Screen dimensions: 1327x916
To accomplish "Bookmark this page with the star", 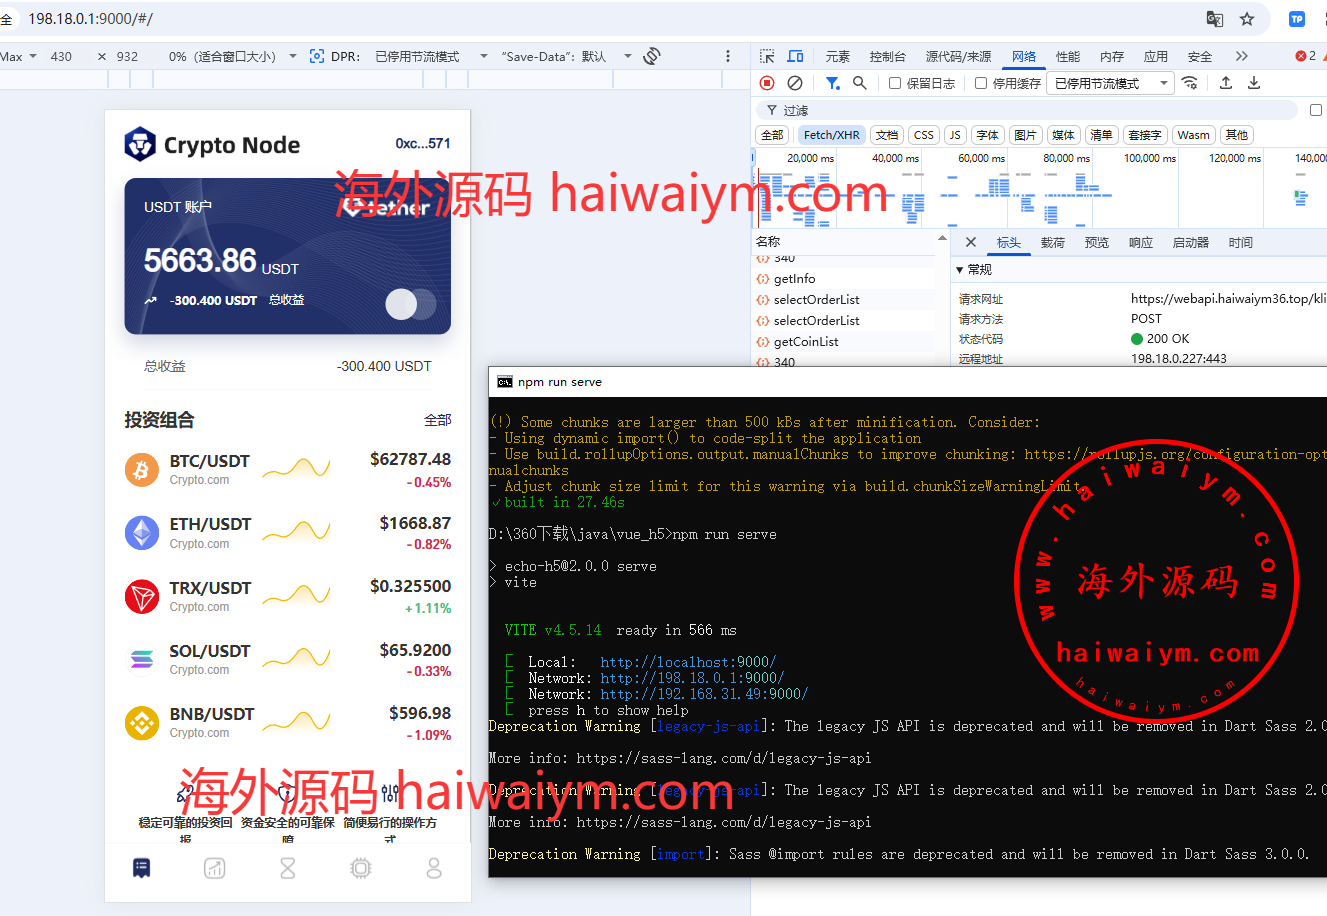I will (x=1247, y=19).
